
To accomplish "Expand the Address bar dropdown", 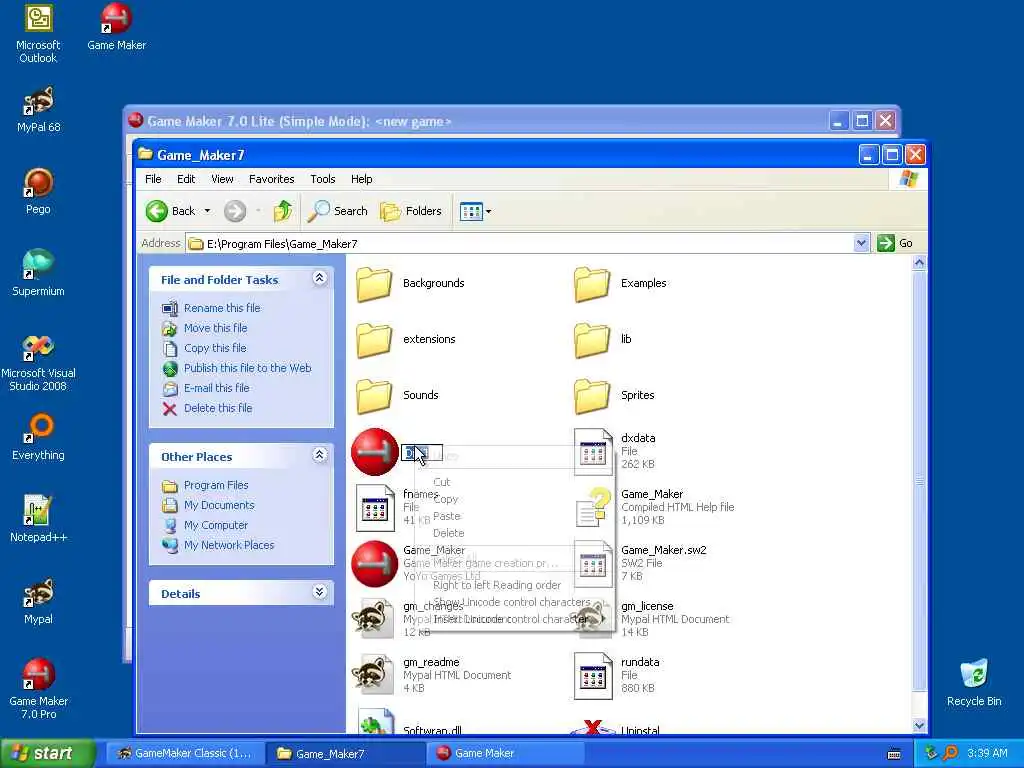I will (x=861, y=243).
